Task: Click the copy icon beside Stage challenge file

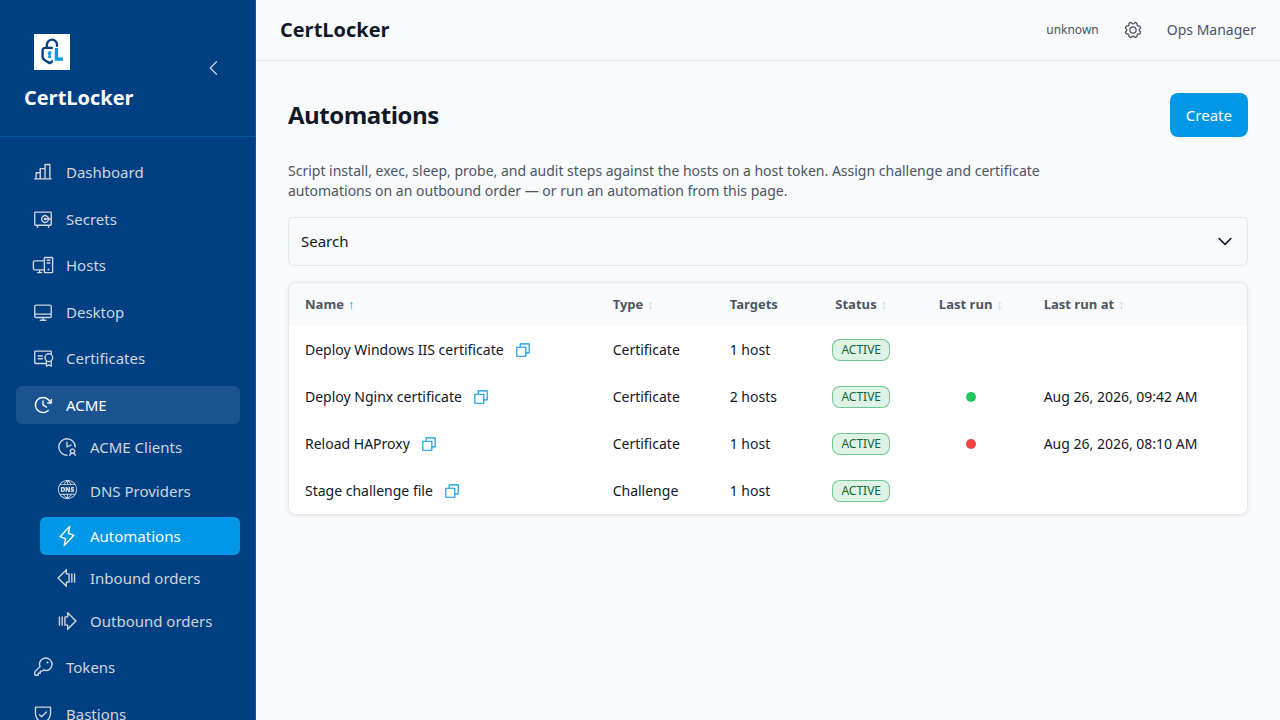Action: [452, 491]
